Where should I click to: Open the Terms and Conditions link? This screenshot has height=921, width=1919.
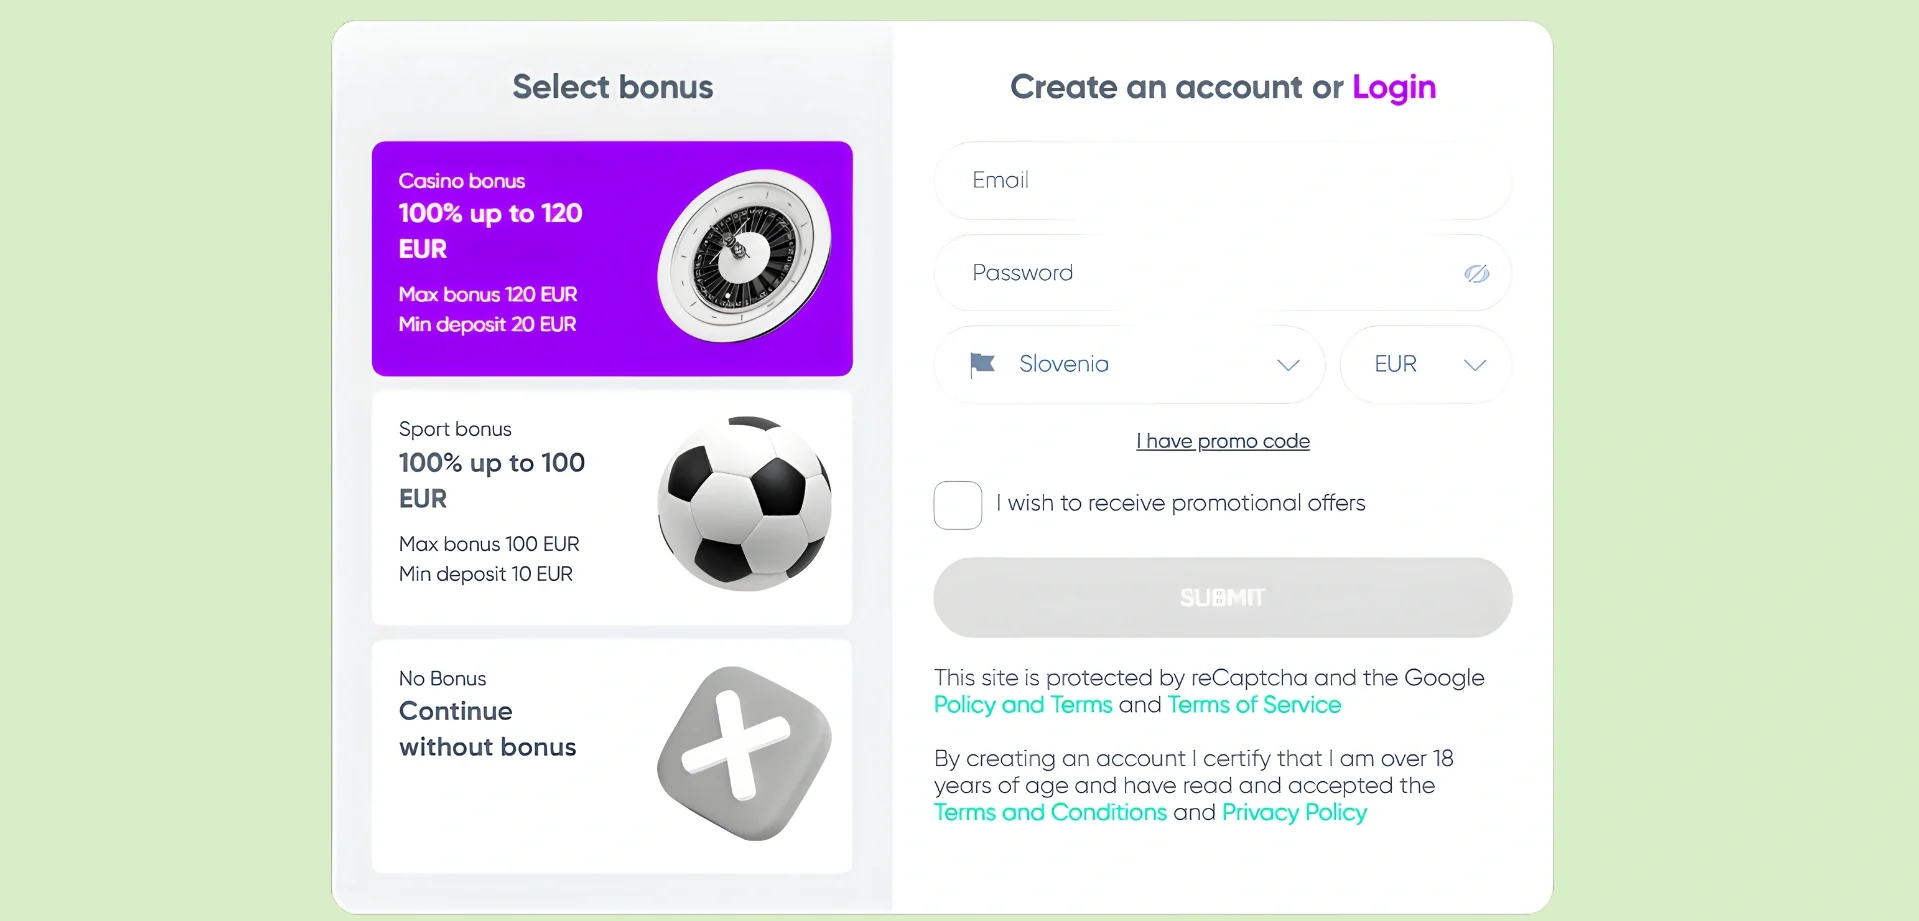(1050, 812)
